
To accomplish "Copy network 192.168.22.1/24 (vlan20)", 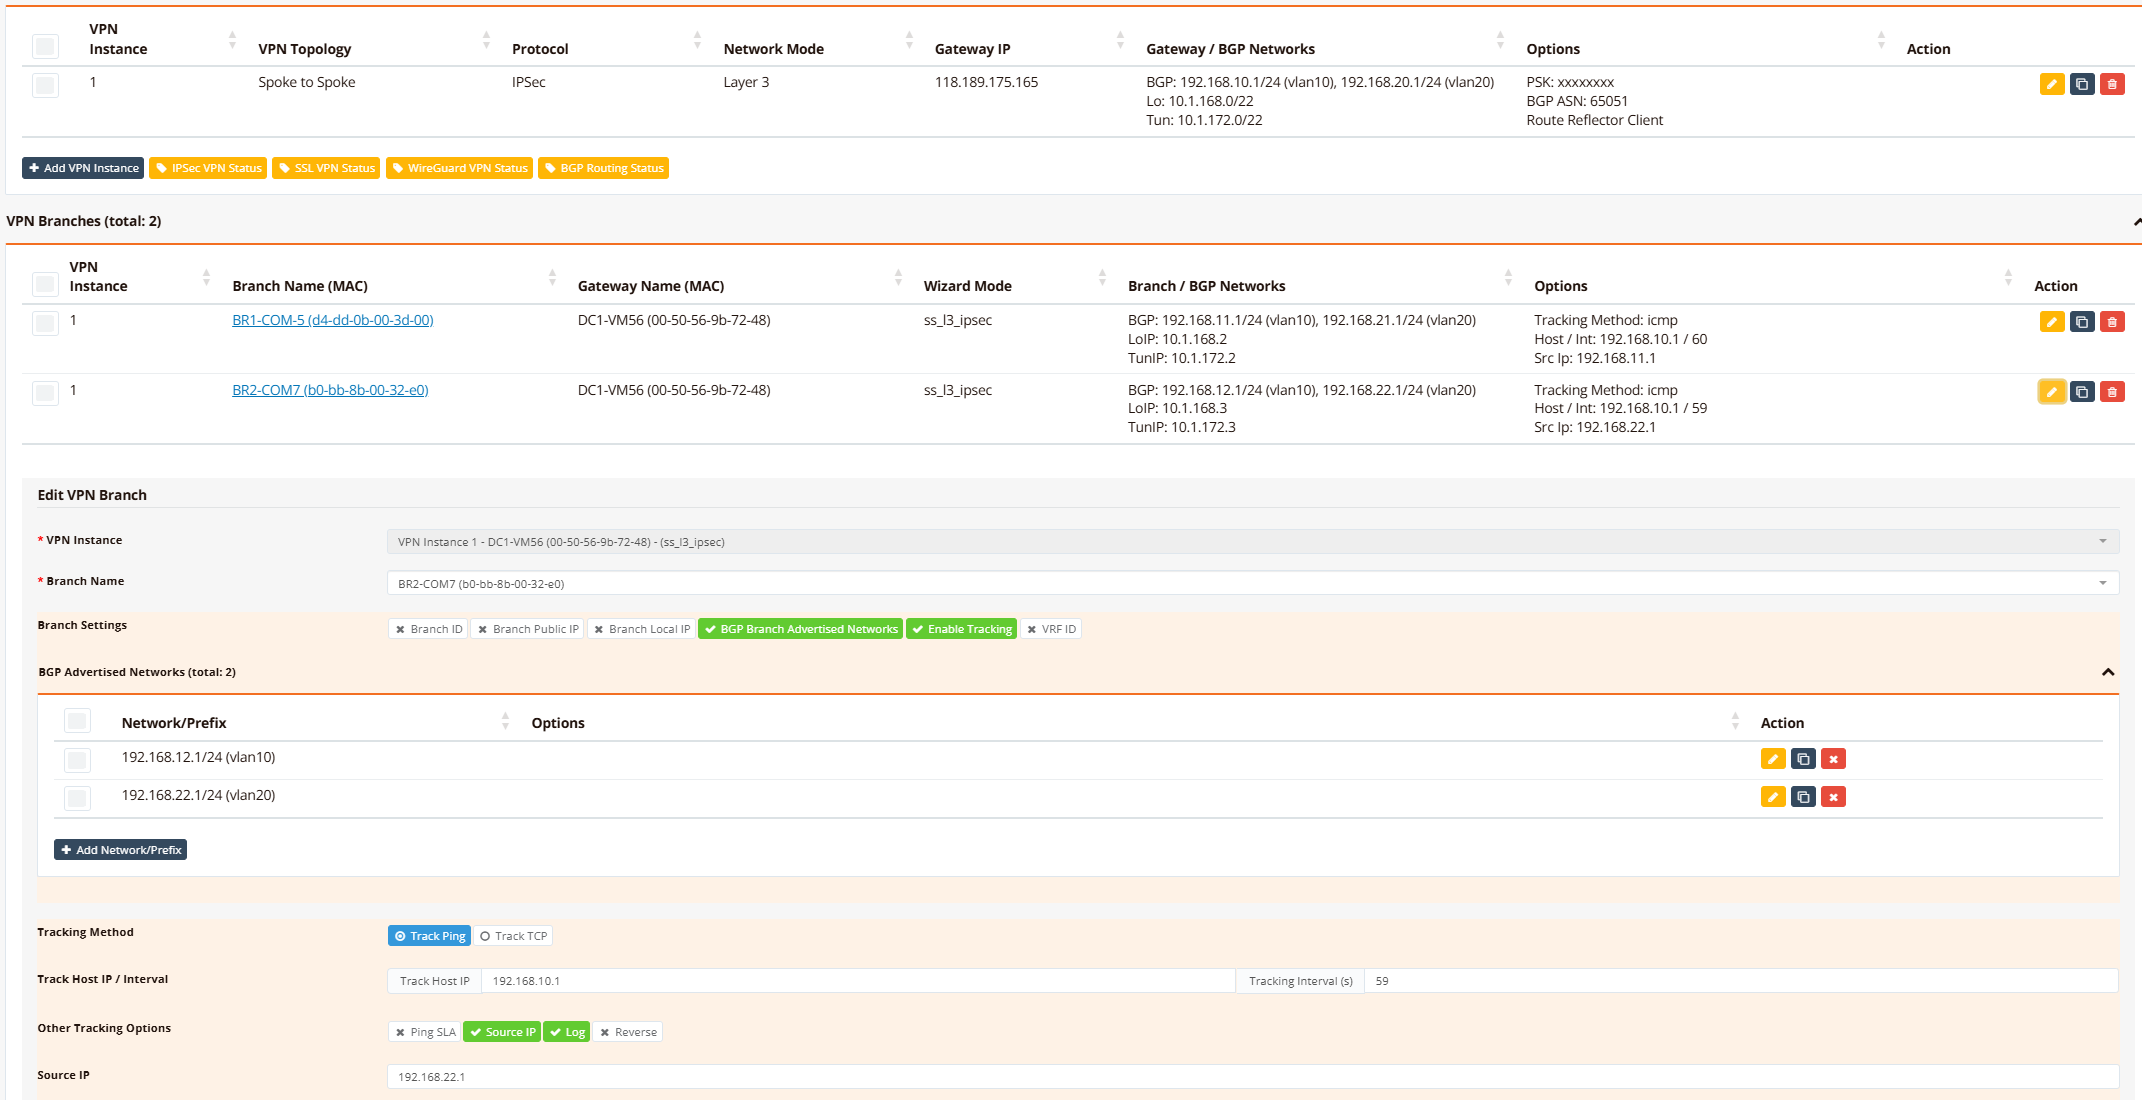I will (x=1803, y=797).
